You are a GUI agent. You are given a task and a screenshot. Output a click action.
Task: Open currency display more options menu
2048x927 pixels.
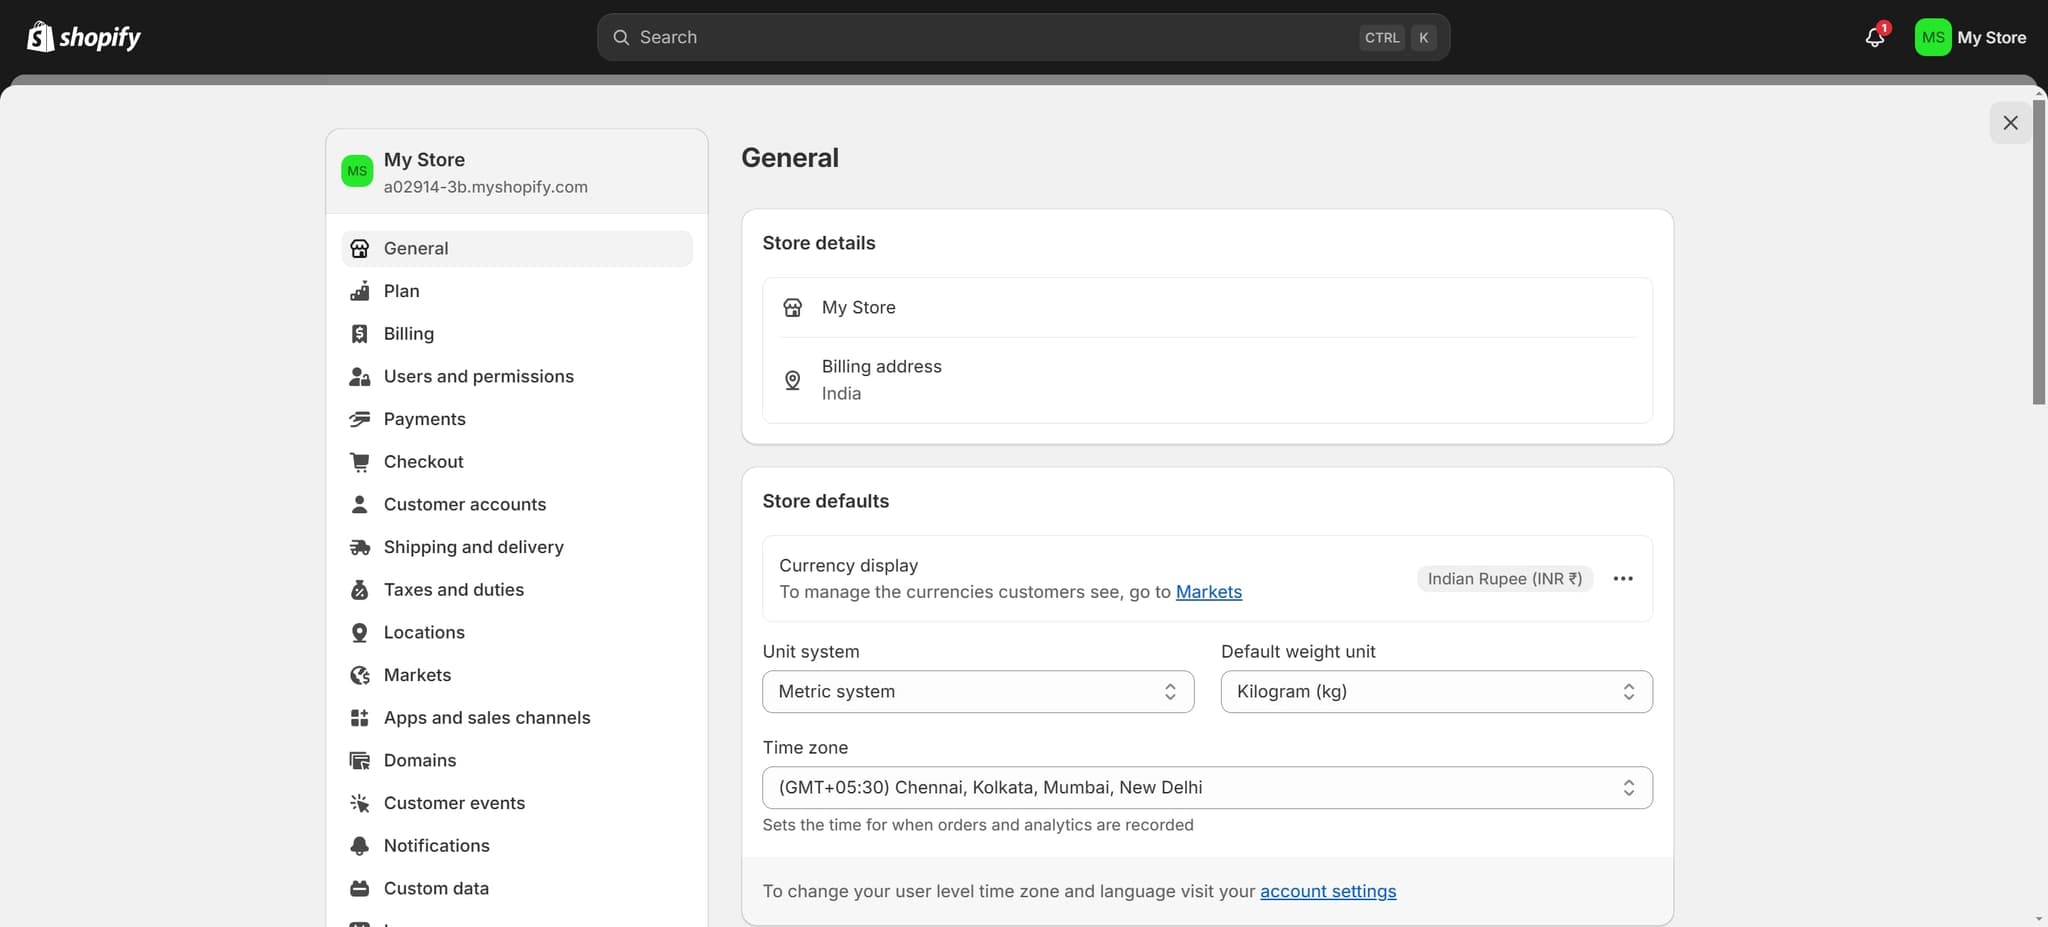[x=1622, y=579]
